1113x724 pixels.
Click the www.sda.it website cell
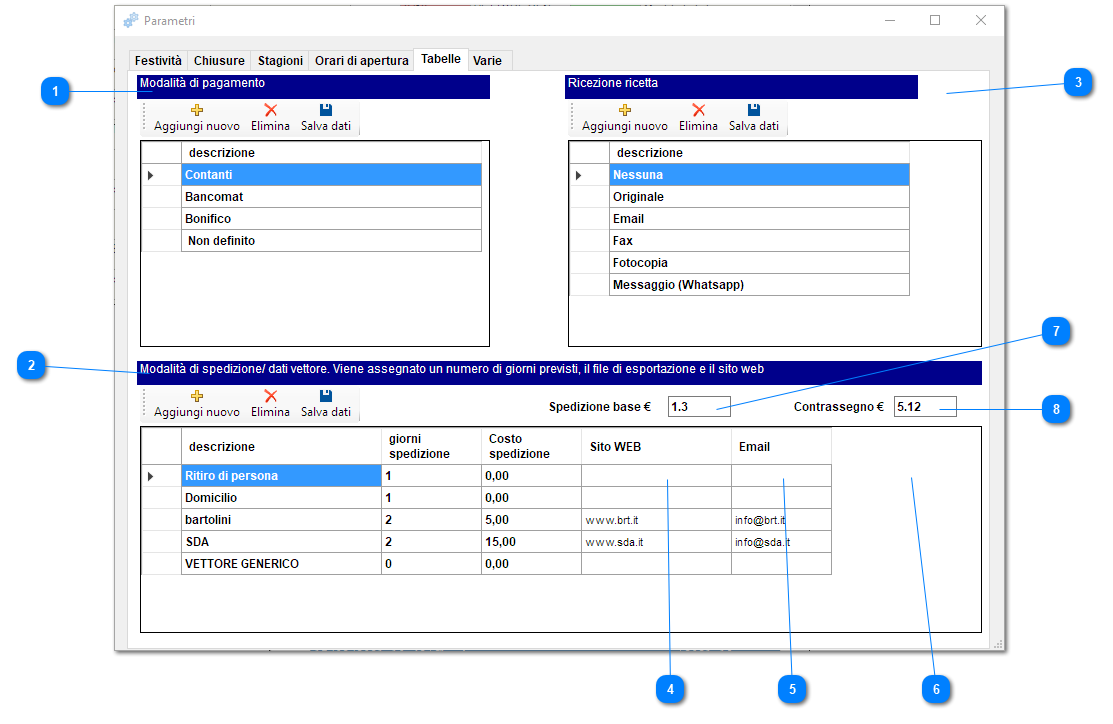pyautogui.click(x=657, y=542)
